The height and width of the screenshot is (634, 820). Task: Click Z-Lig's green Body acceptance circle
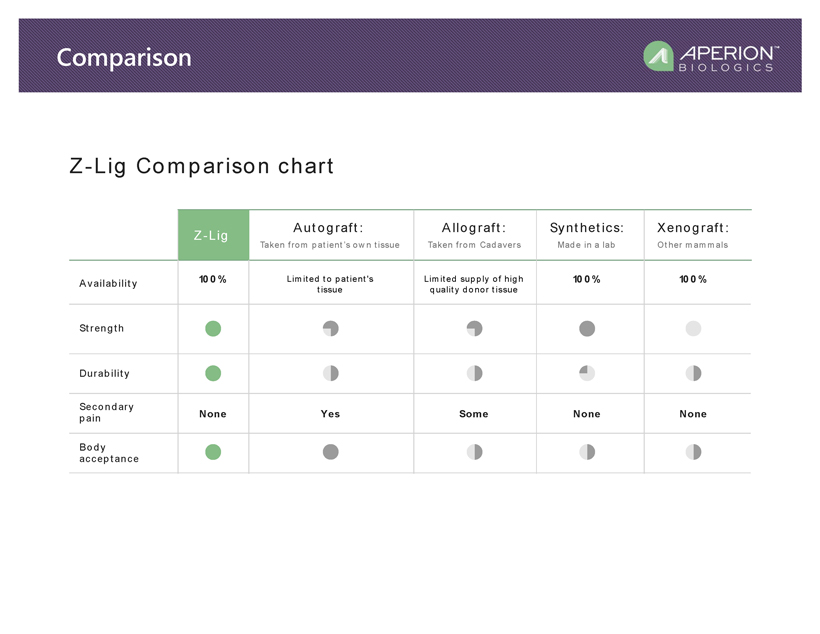[213, 452]
